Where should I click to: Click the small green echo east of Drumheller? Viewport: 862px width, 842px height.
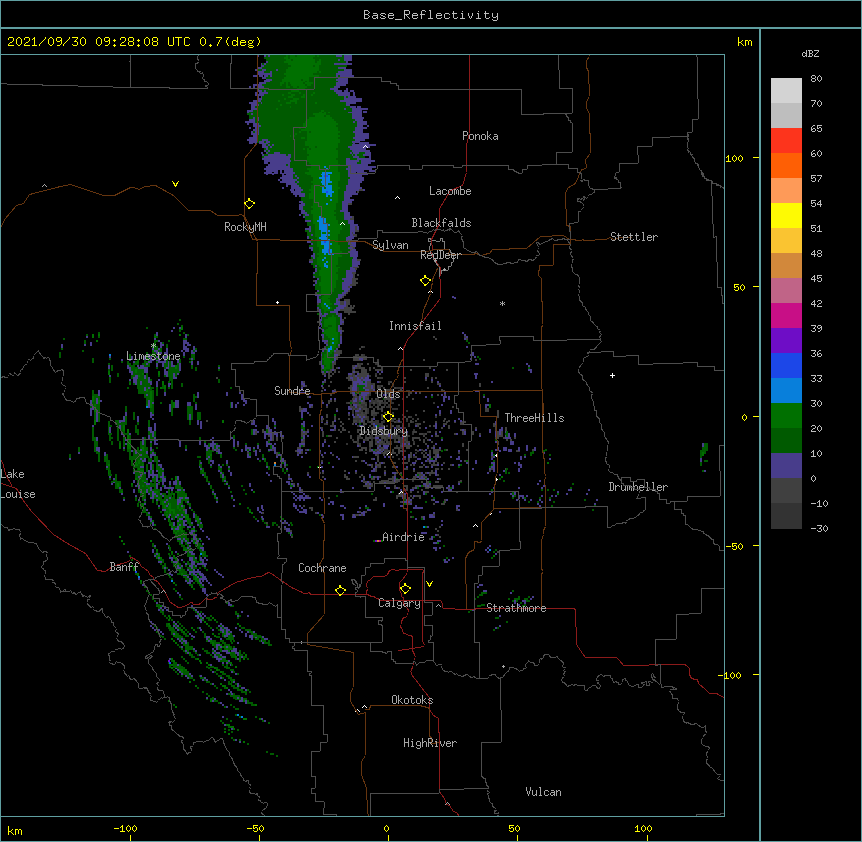(704, 455)
